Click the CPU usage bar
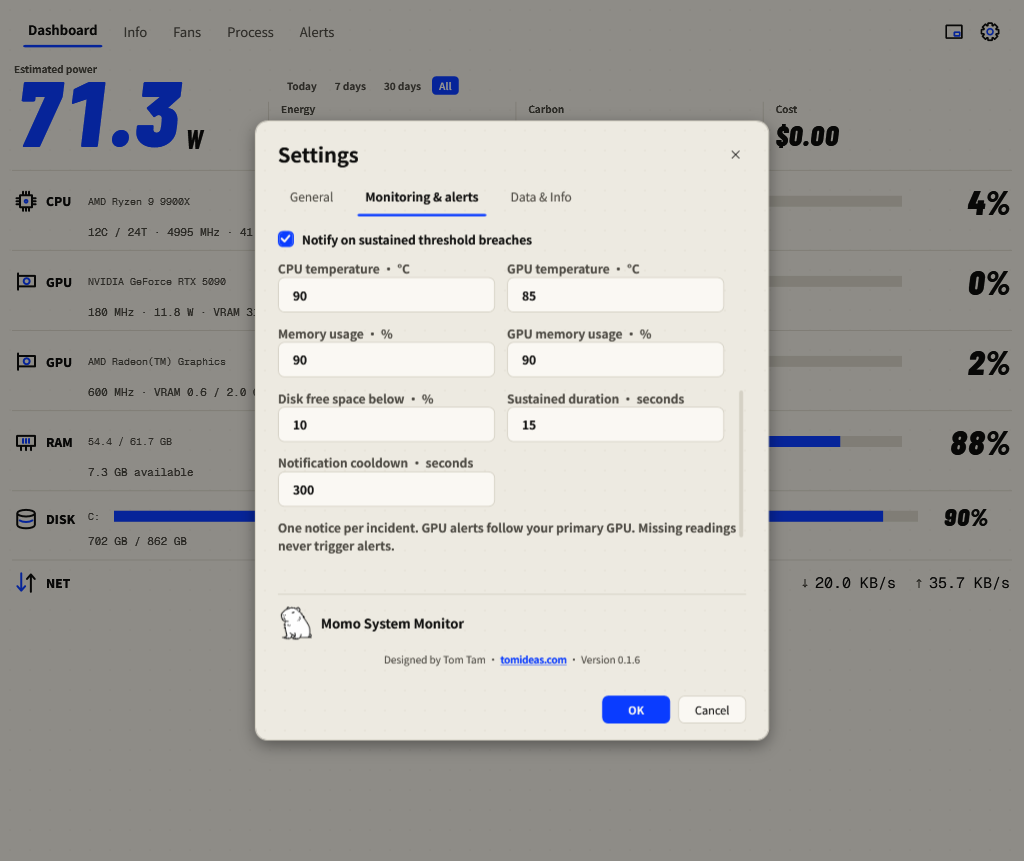 (835, 201)
